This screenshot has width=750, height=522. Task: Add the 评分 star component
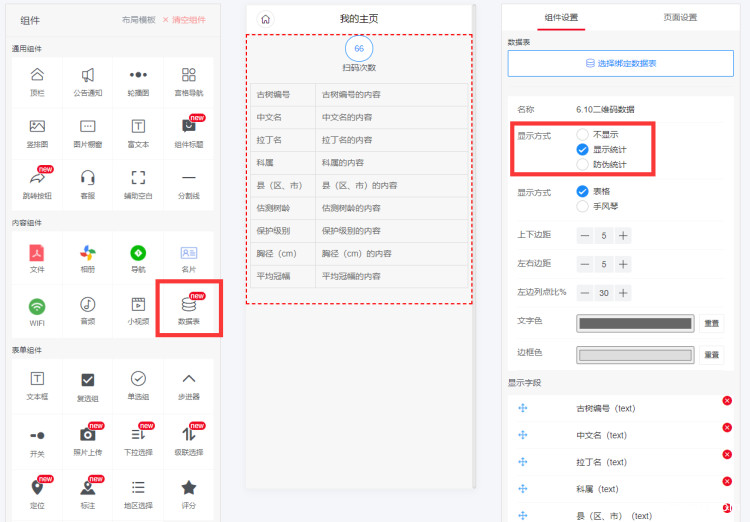click(188, 492)
